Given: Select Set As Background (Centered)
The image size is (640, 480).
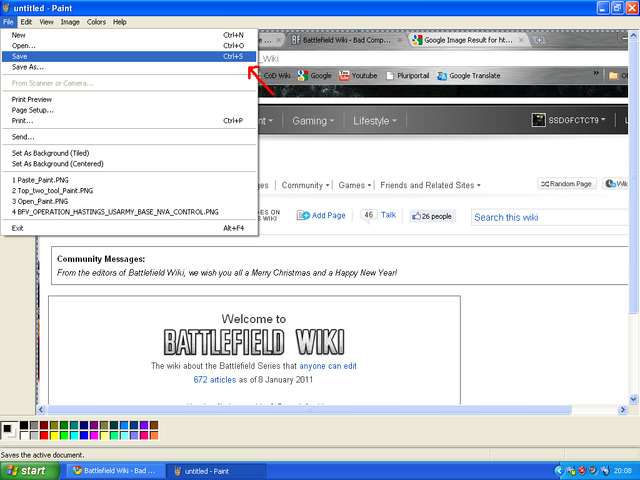Looking at the screenshot, I should (129, 164).
